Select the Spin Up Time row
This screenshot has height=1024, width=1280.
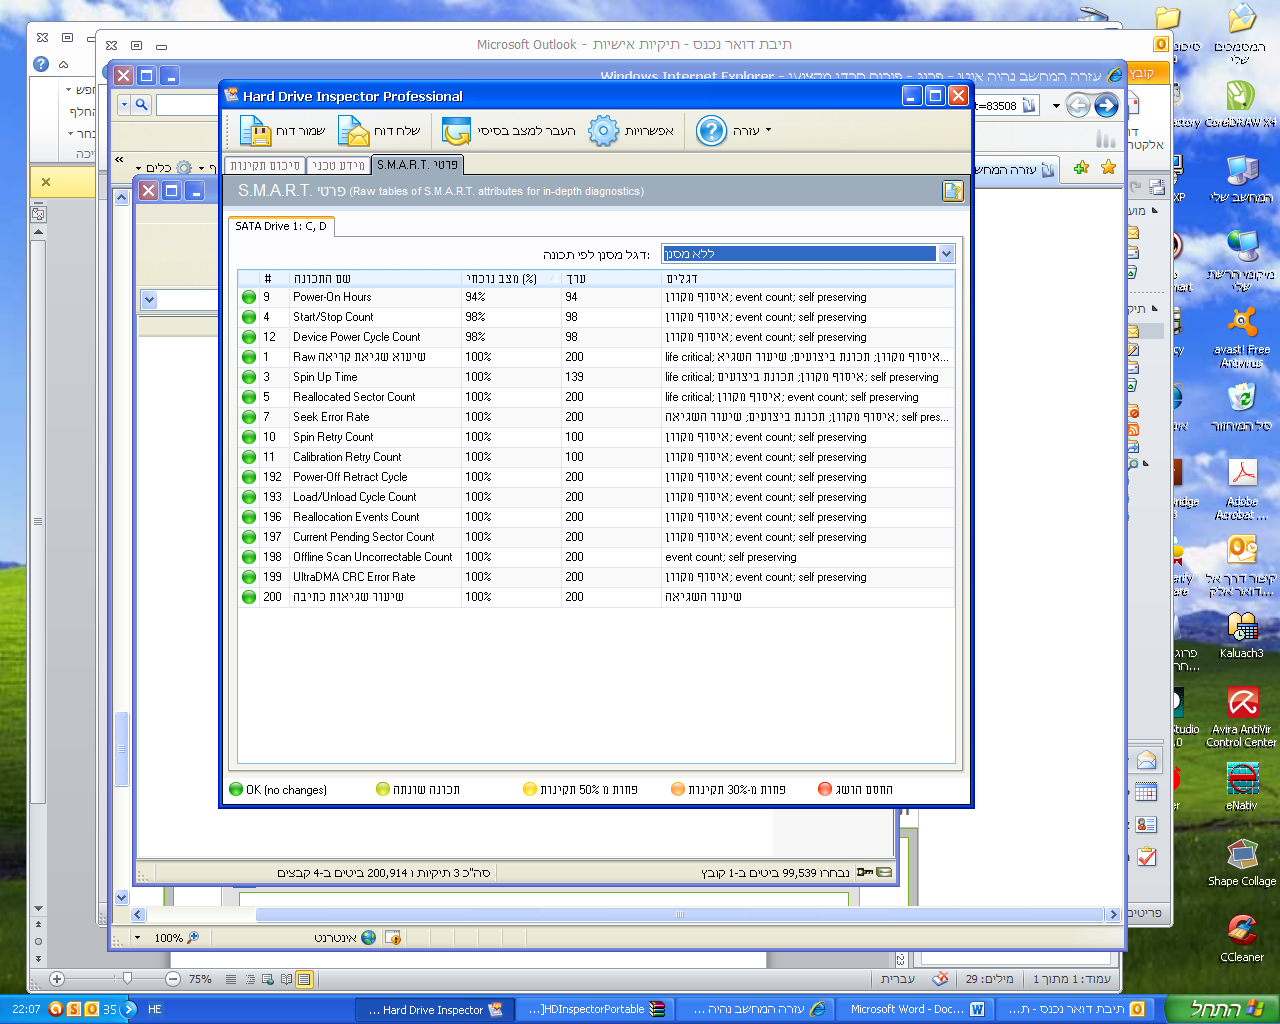tap(596, 377)
